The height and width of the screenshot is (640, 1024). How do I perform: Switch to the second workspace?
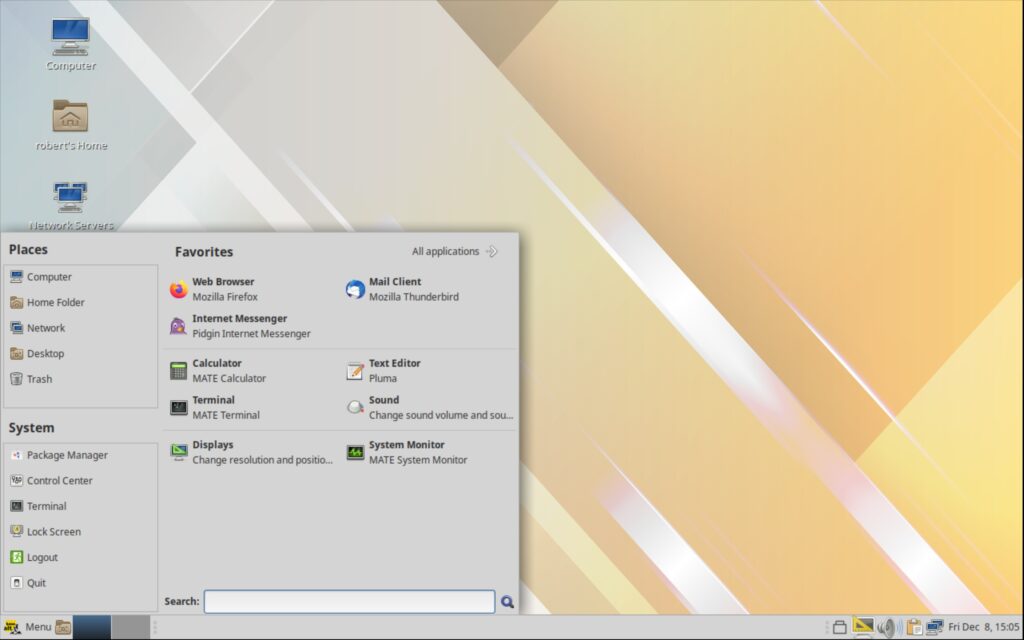pos(131,627)
